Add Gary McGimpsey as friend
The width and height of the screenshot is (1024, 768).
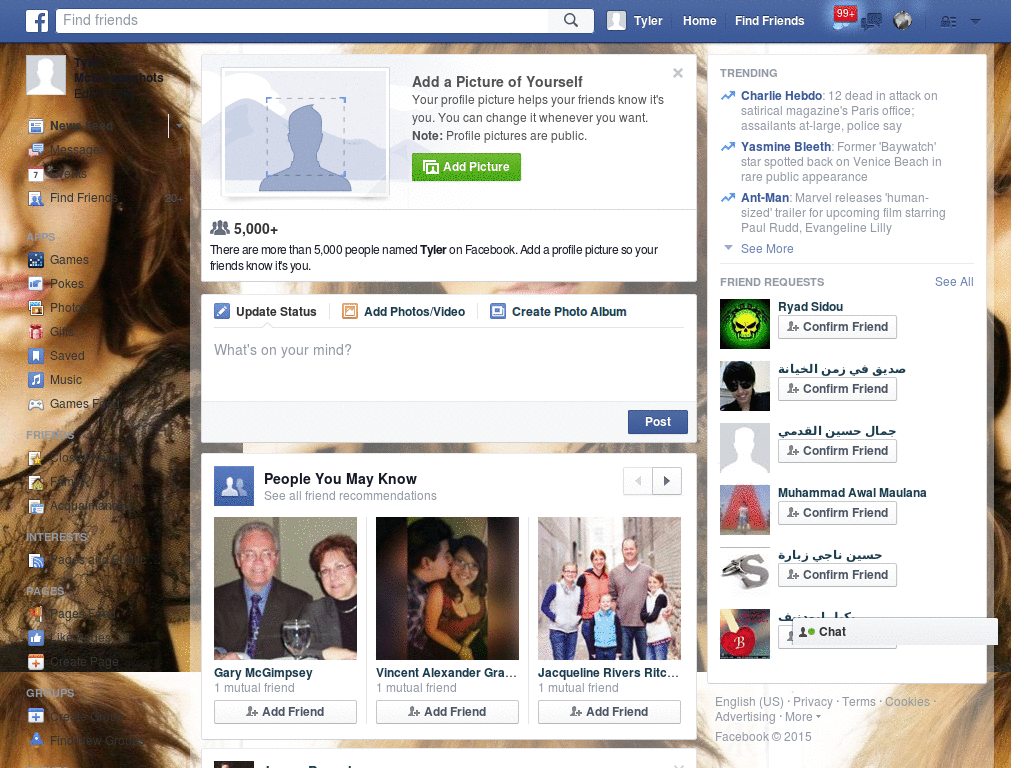(x=285, y=712)
